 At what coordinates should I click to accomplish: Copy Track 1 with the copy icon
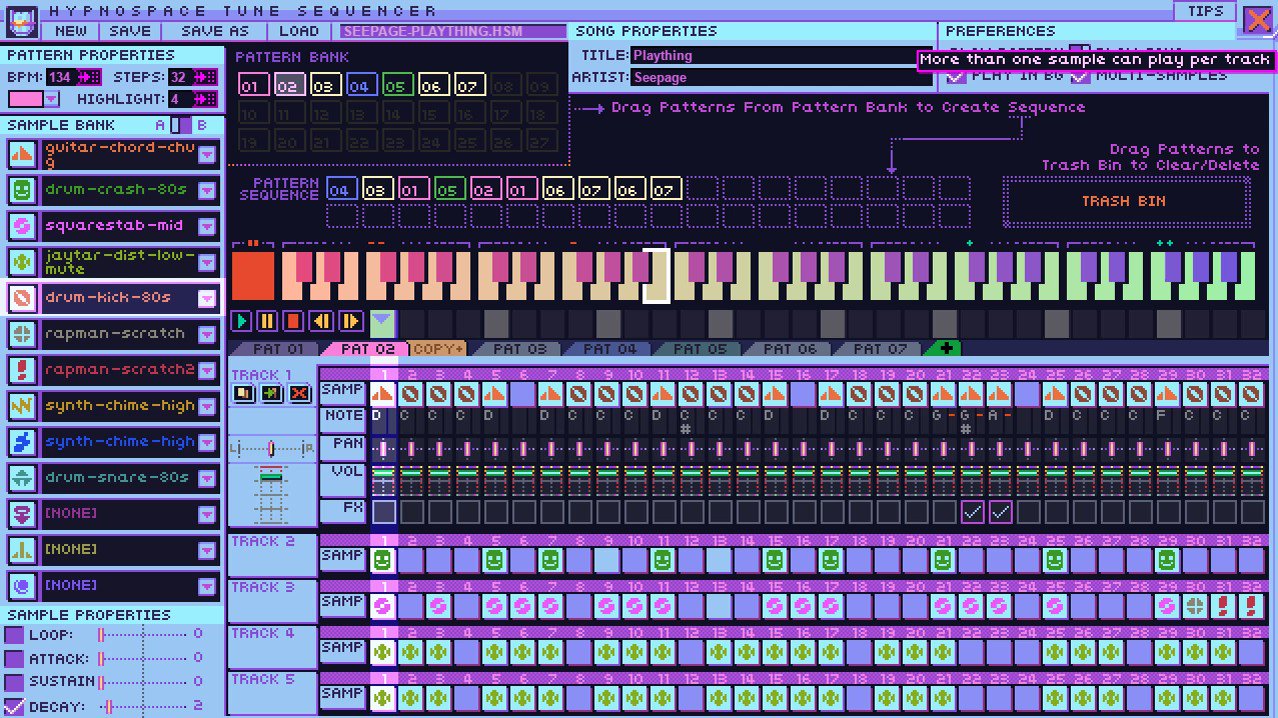coord(243,394)
